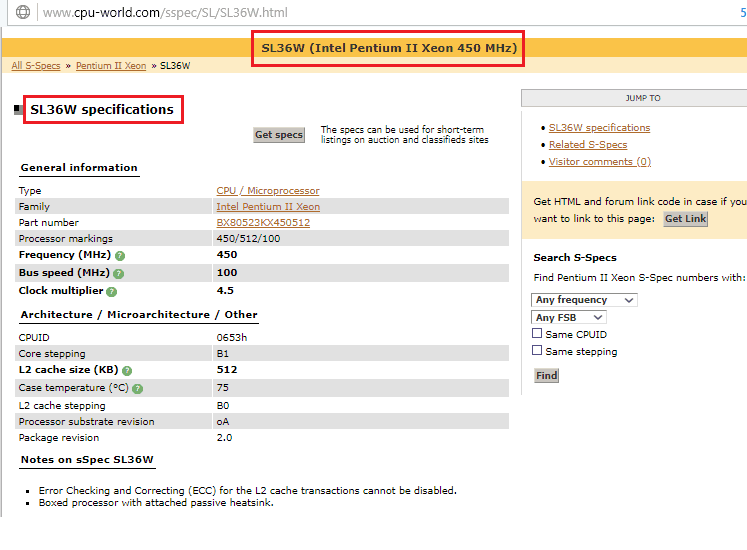Enable the Same stepping checkbox

pos(537,350)
